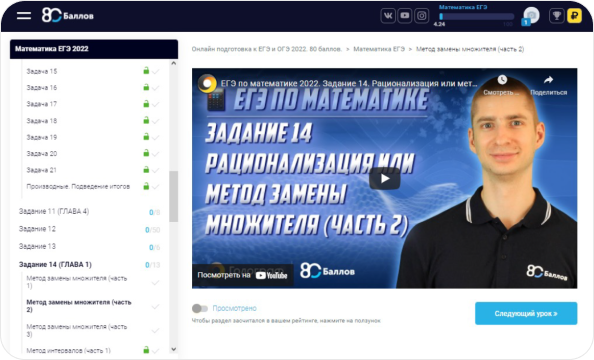Open Задача 15 lesson
Image resolution: width=594 pixels, height=360 pixels.
pos(42,71)
